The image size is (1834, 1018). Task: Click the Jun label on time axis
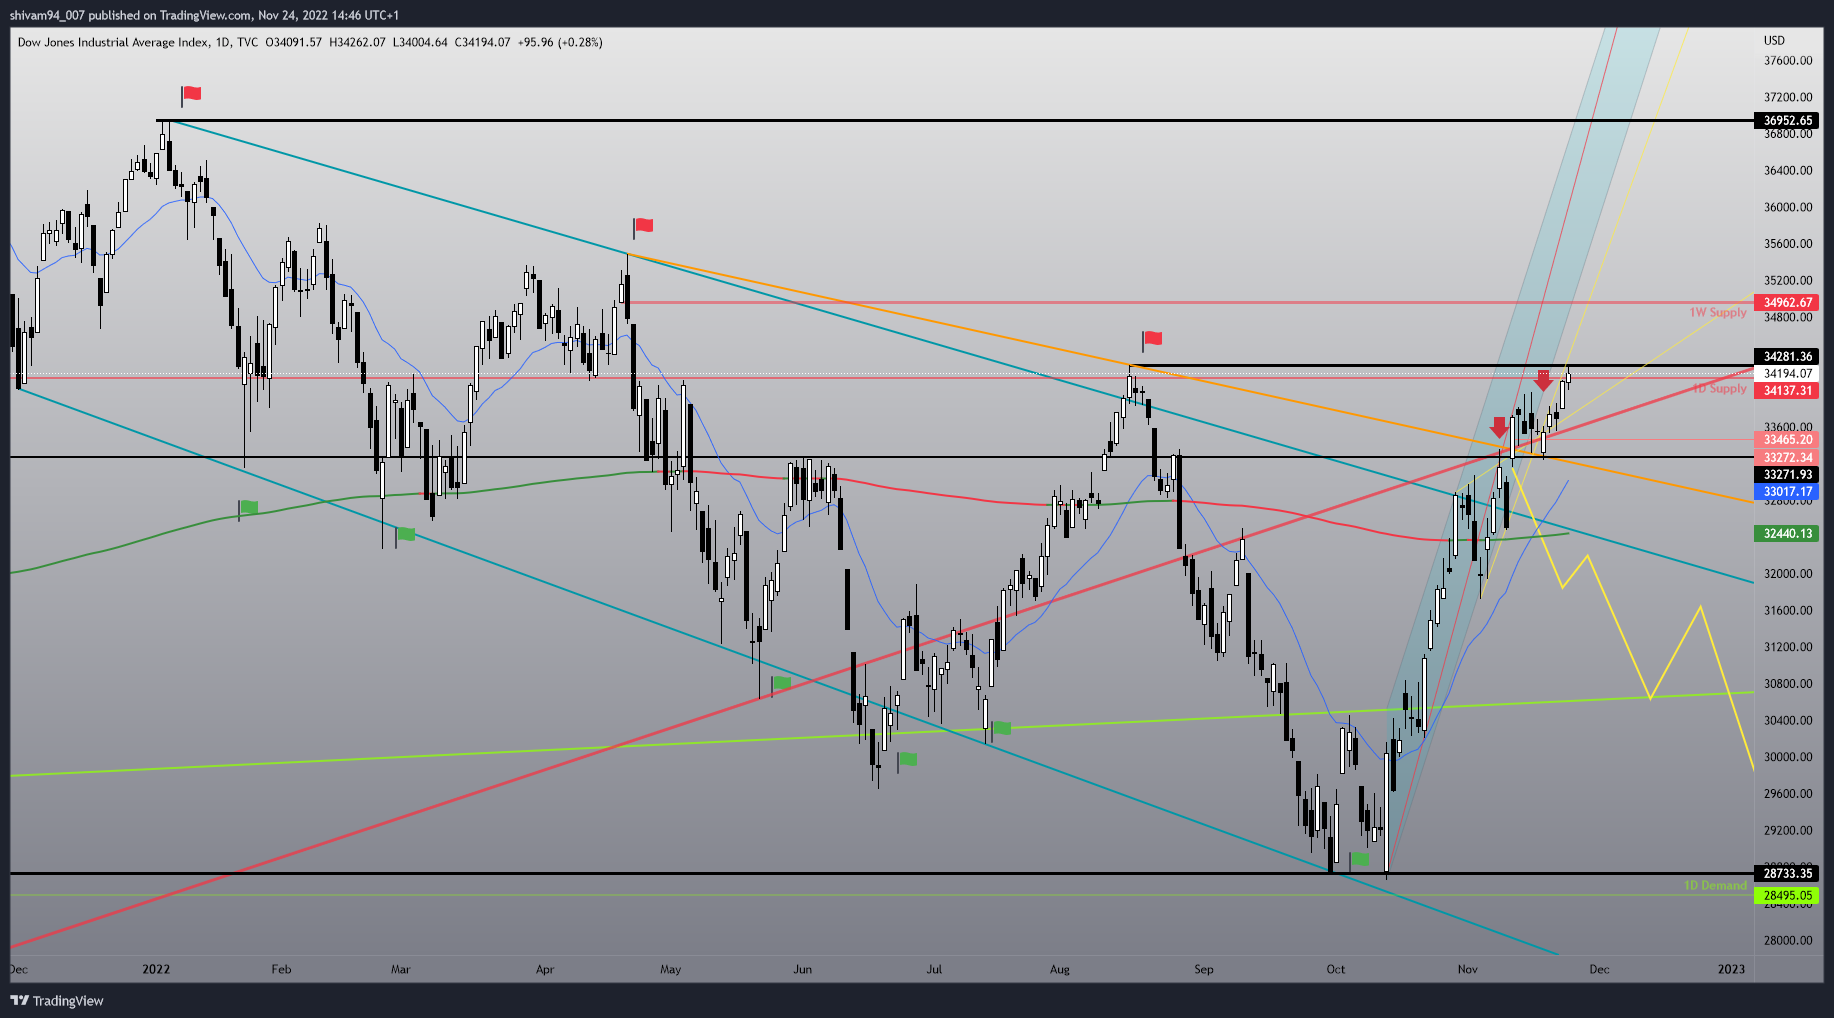802,970
